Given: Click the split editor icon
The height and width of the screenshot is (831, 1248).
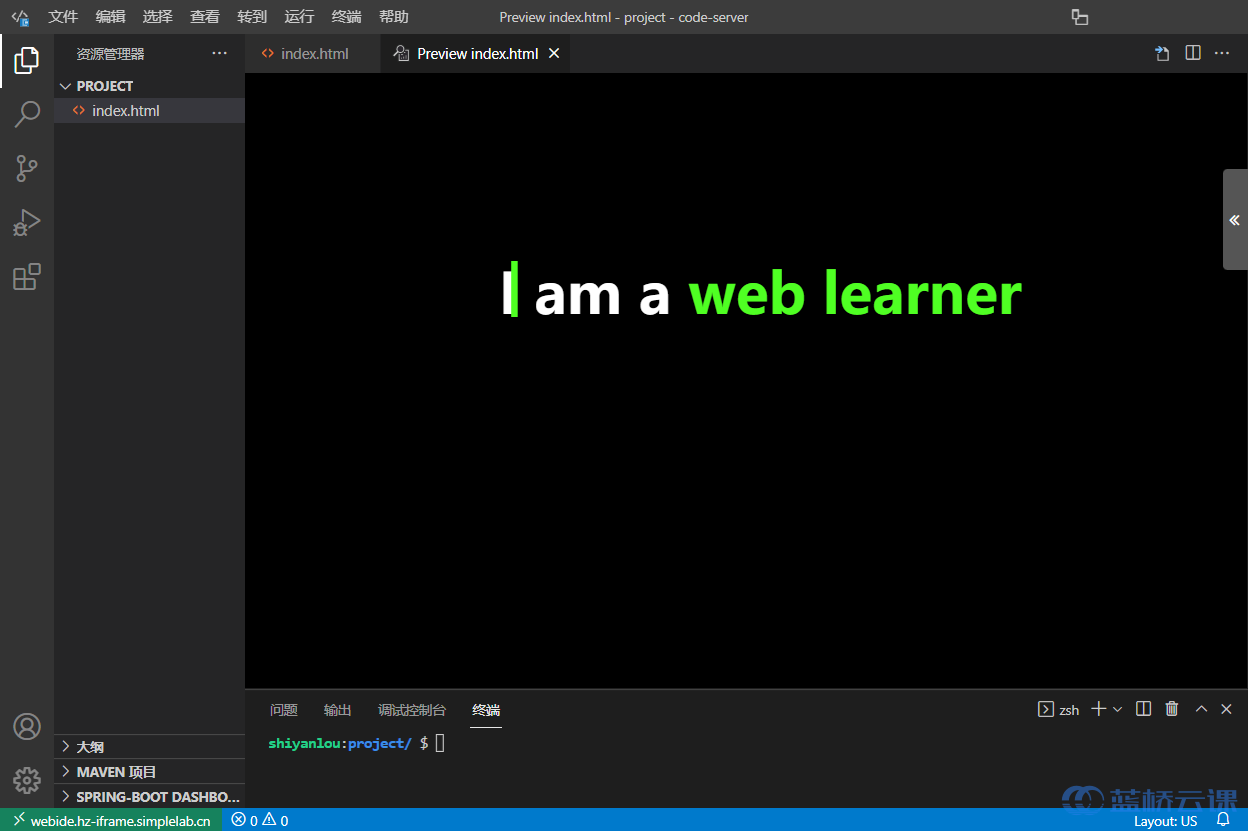Looking at the screenshot, I should [1193, 53].
